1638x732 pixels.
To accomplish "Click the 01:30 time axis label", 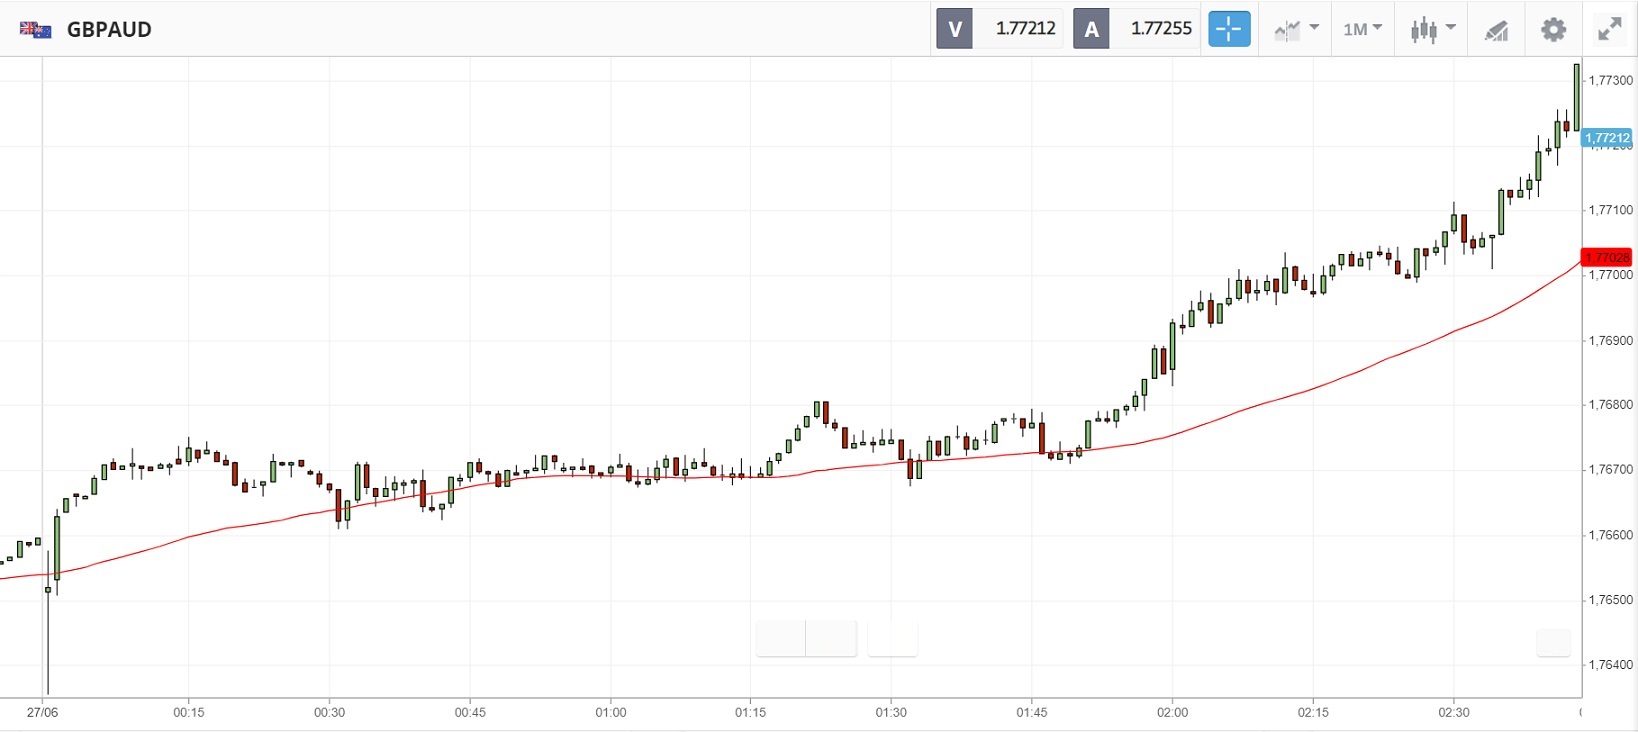I will click(891, 713).
